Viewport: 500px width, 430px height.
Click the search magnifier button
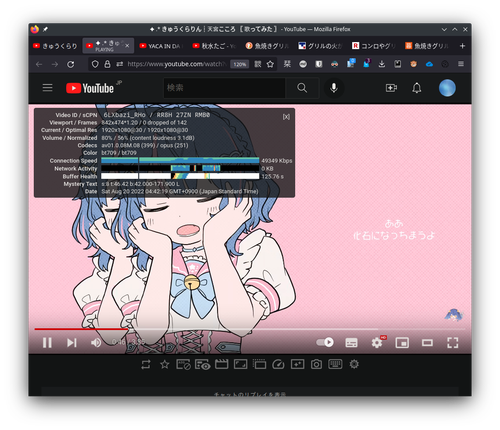click(x=302, y=88)
